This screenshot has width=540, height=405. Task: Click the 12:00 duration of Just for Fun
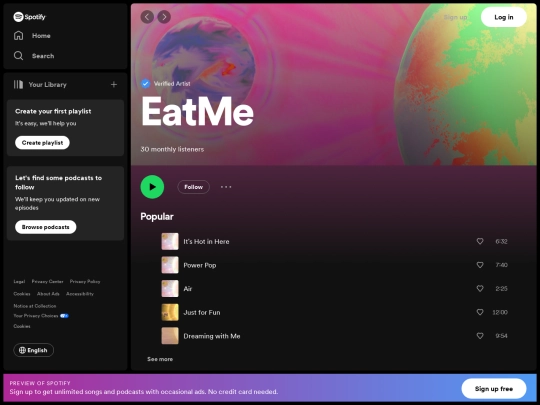500,312
